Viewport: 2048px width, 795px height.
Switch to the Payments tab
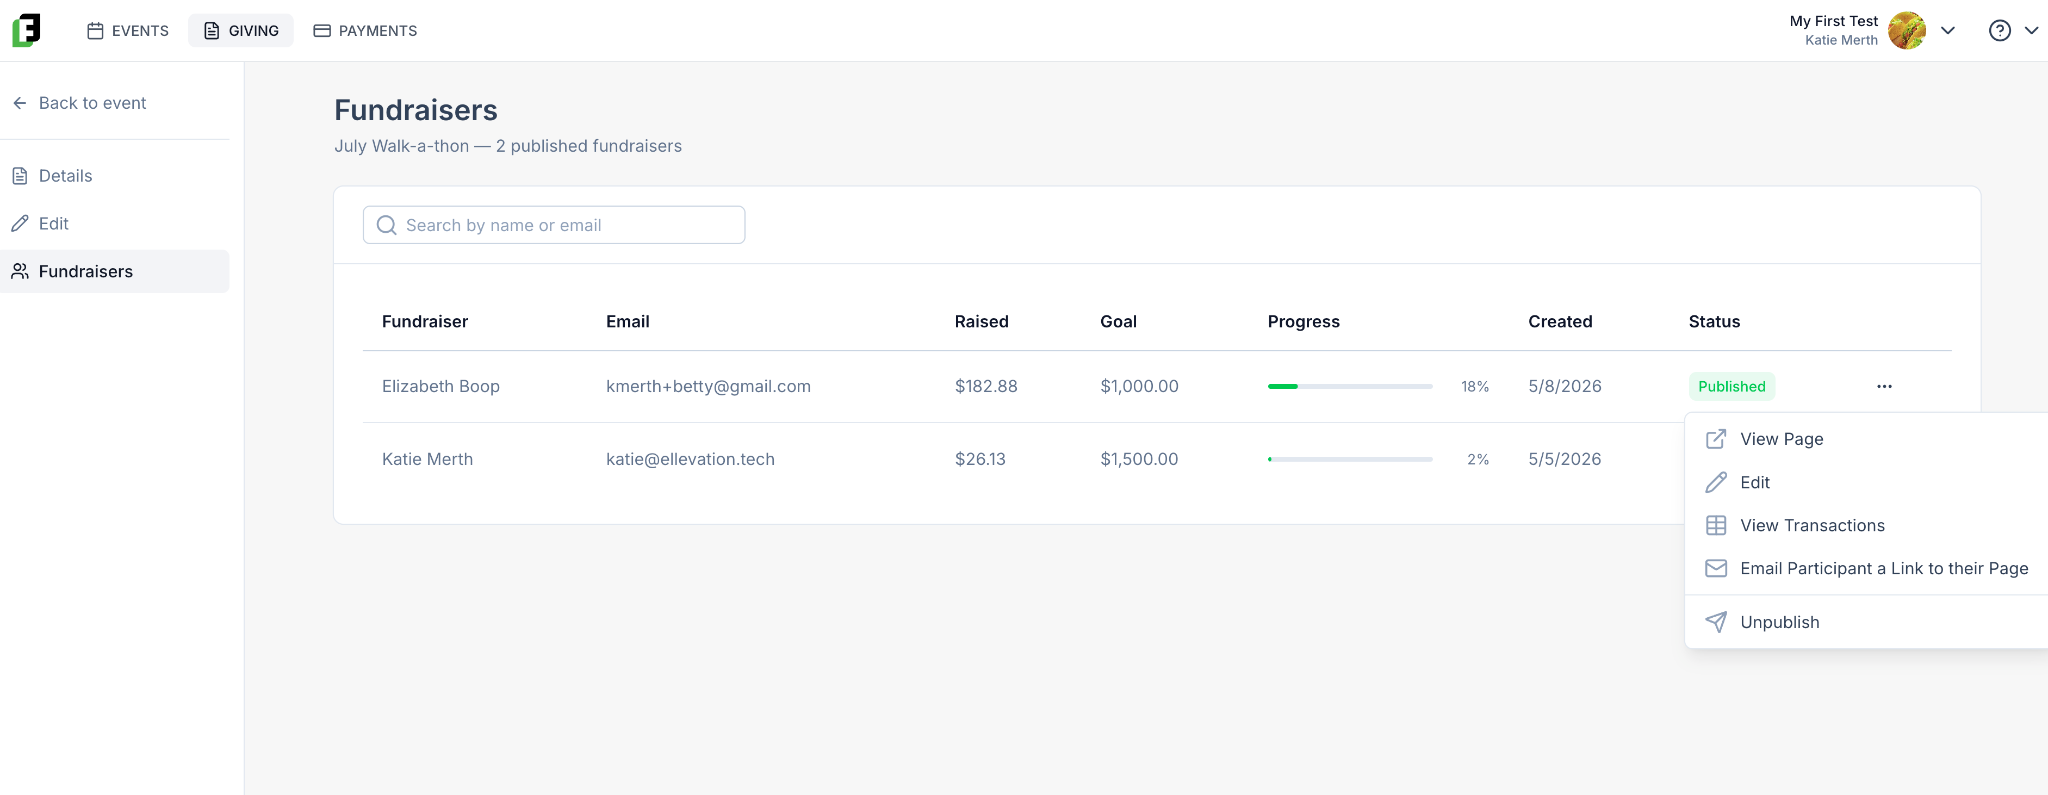[366, 30]
